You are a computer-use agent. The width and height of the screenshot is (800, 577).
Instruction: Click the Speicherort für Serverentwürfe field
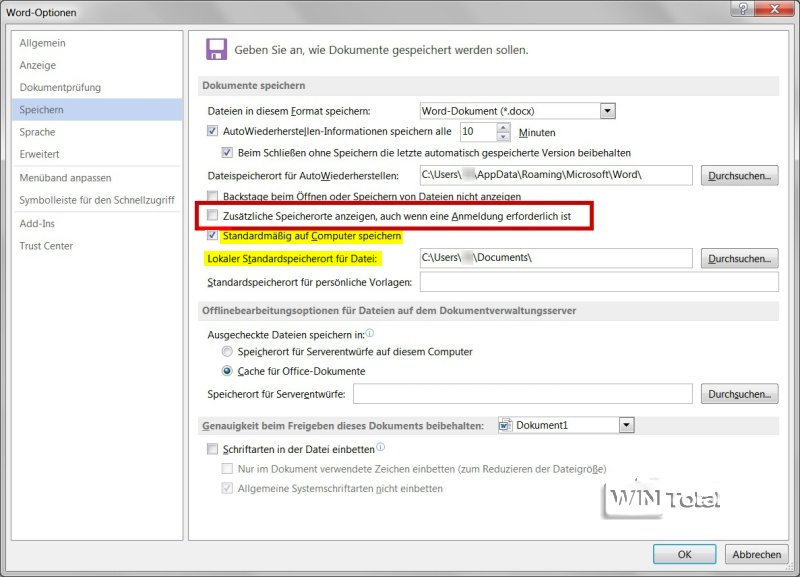tap(522, 394)
